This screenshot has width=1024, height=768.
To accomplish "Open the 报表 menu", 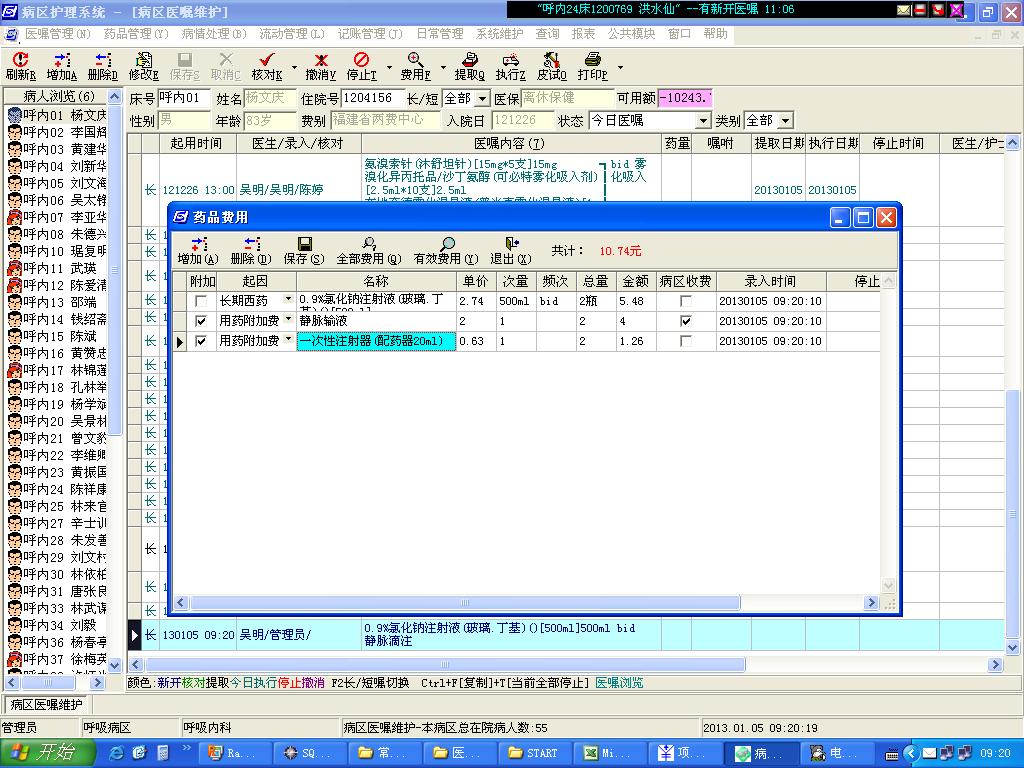I will pos(583,34).
